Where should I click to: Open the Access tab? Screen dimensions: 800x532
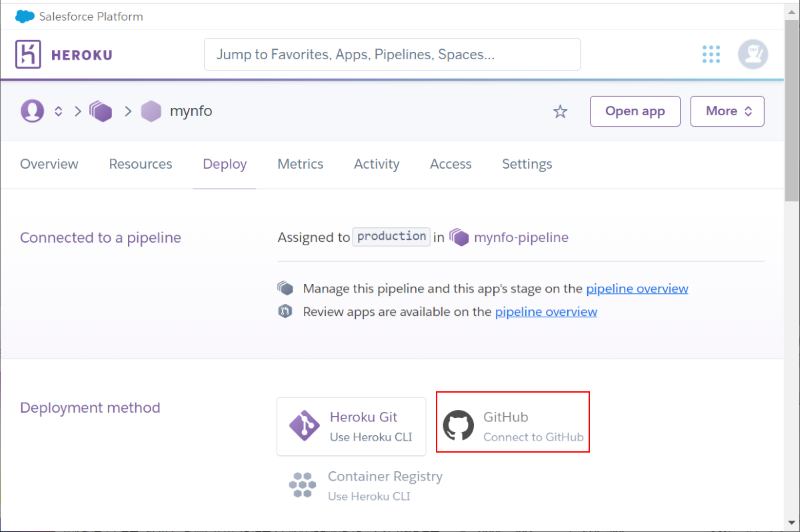tap(451, 164)
